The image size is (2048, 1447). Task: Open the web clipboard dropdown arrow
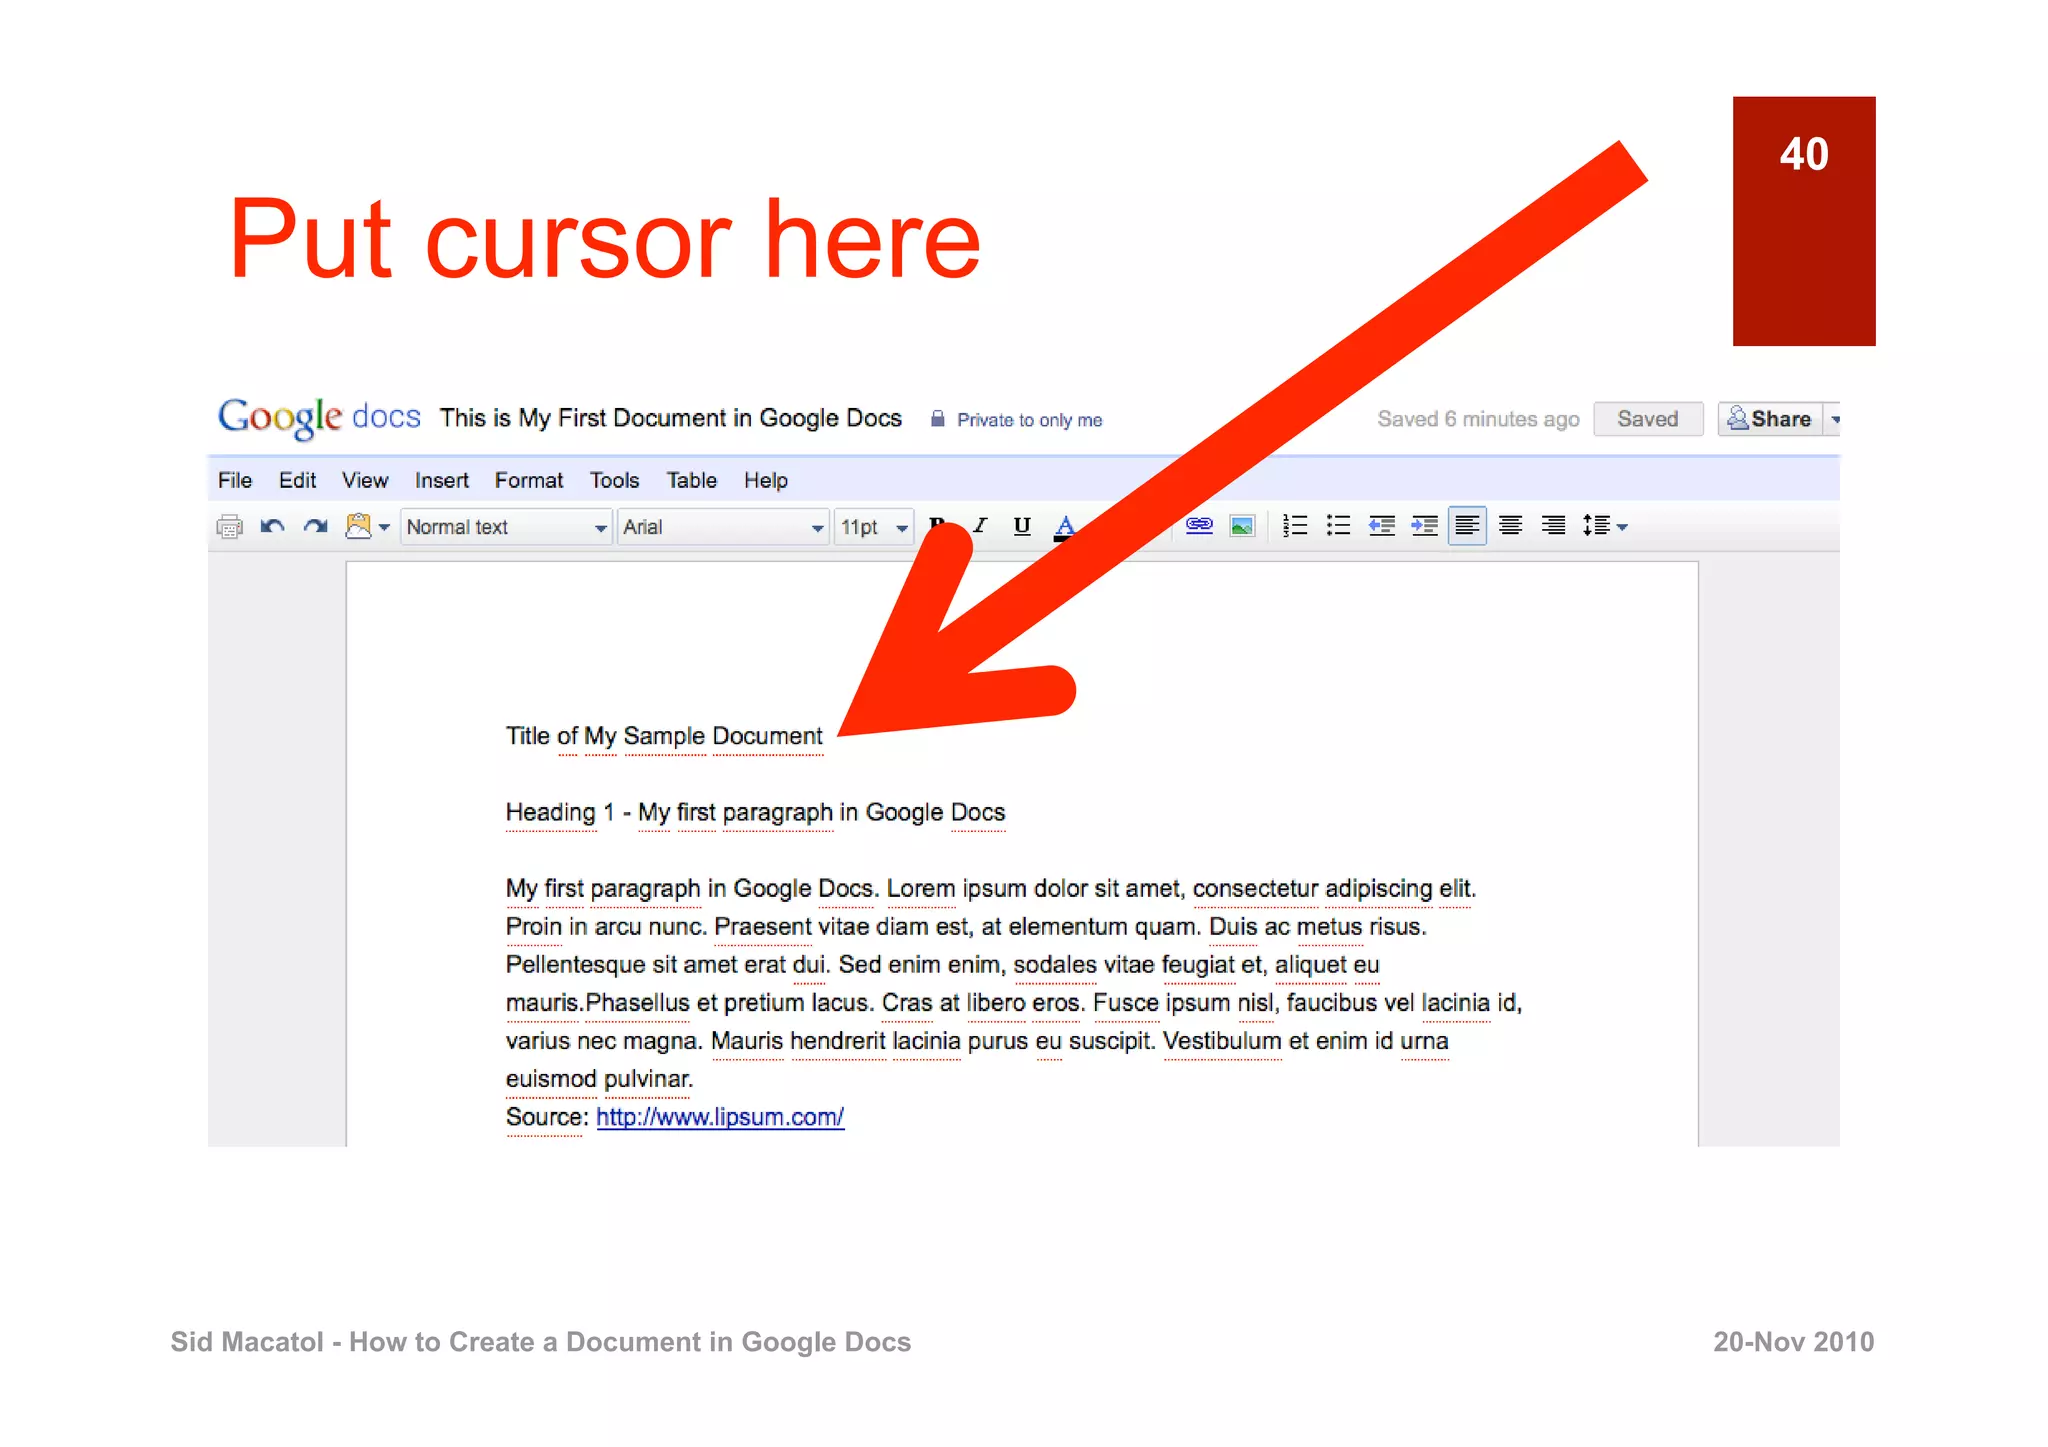[x=384, y=527]
